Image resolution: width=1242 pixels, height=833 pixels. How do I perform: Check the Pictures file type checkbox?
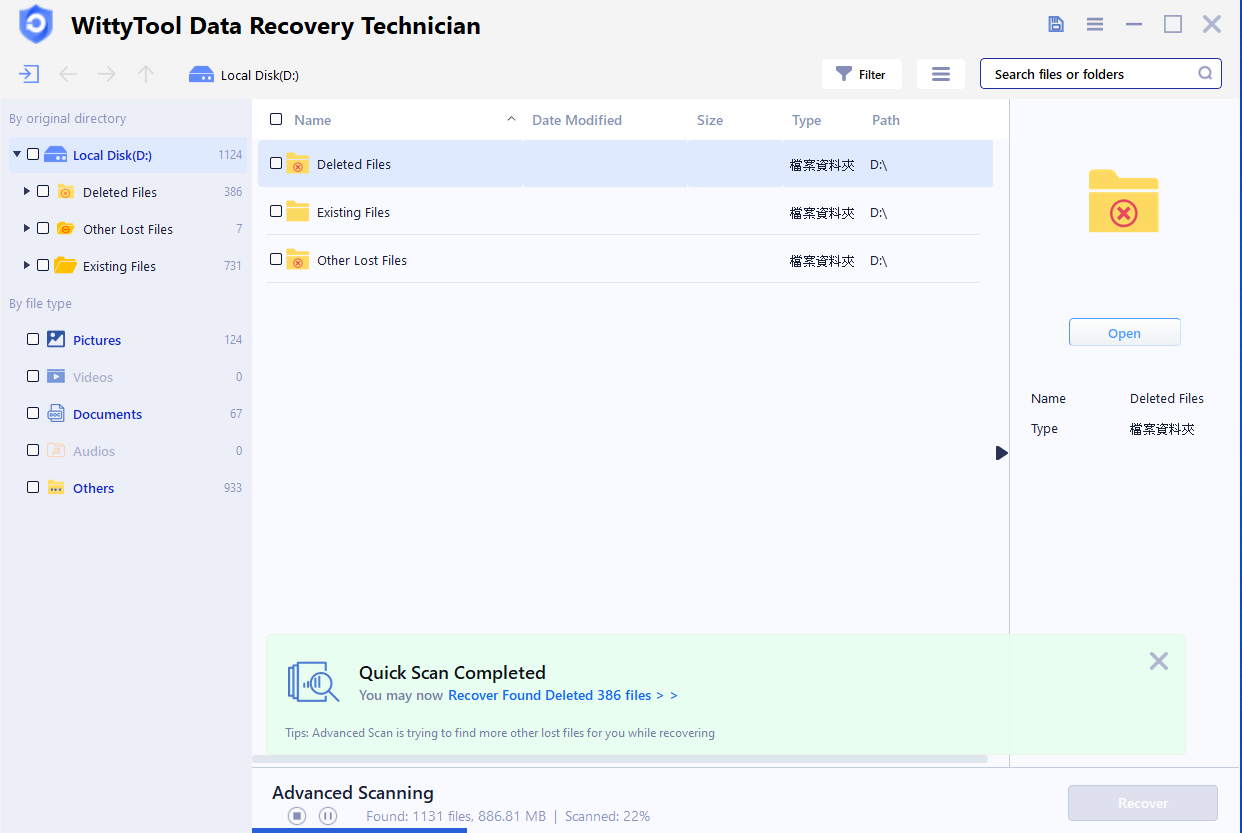pos(33,340)
